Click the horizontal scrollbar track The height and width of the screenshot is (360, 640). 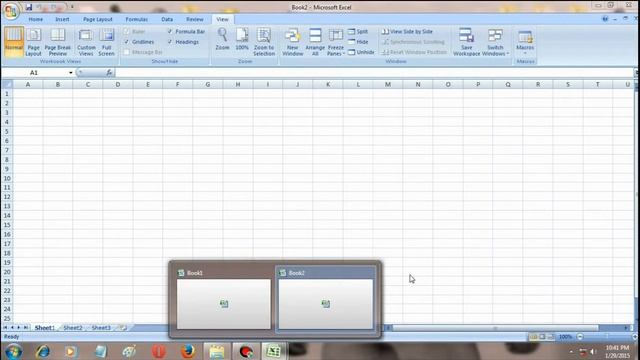click(x=495, y=327)
